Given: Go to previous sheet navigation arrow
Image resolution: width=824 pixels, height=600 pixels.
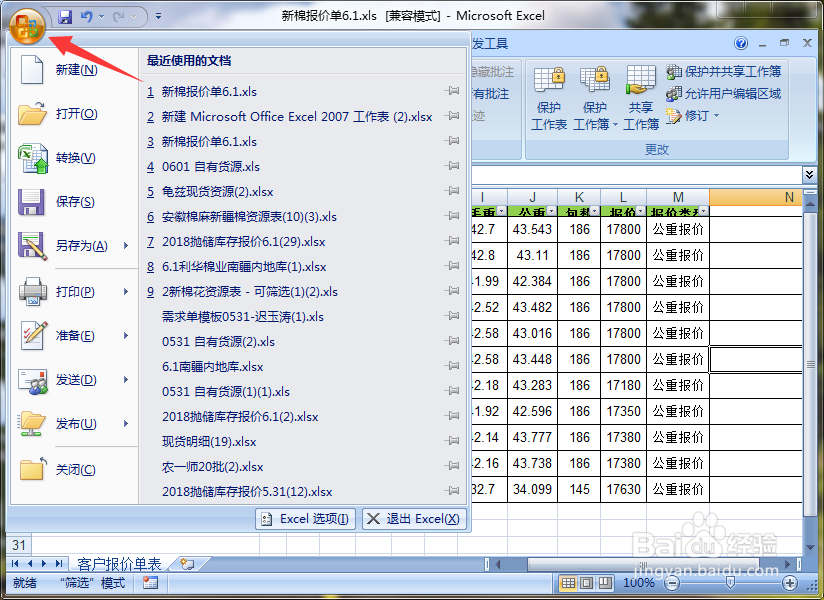Looking at the screenshot, I should coord(29,564).
